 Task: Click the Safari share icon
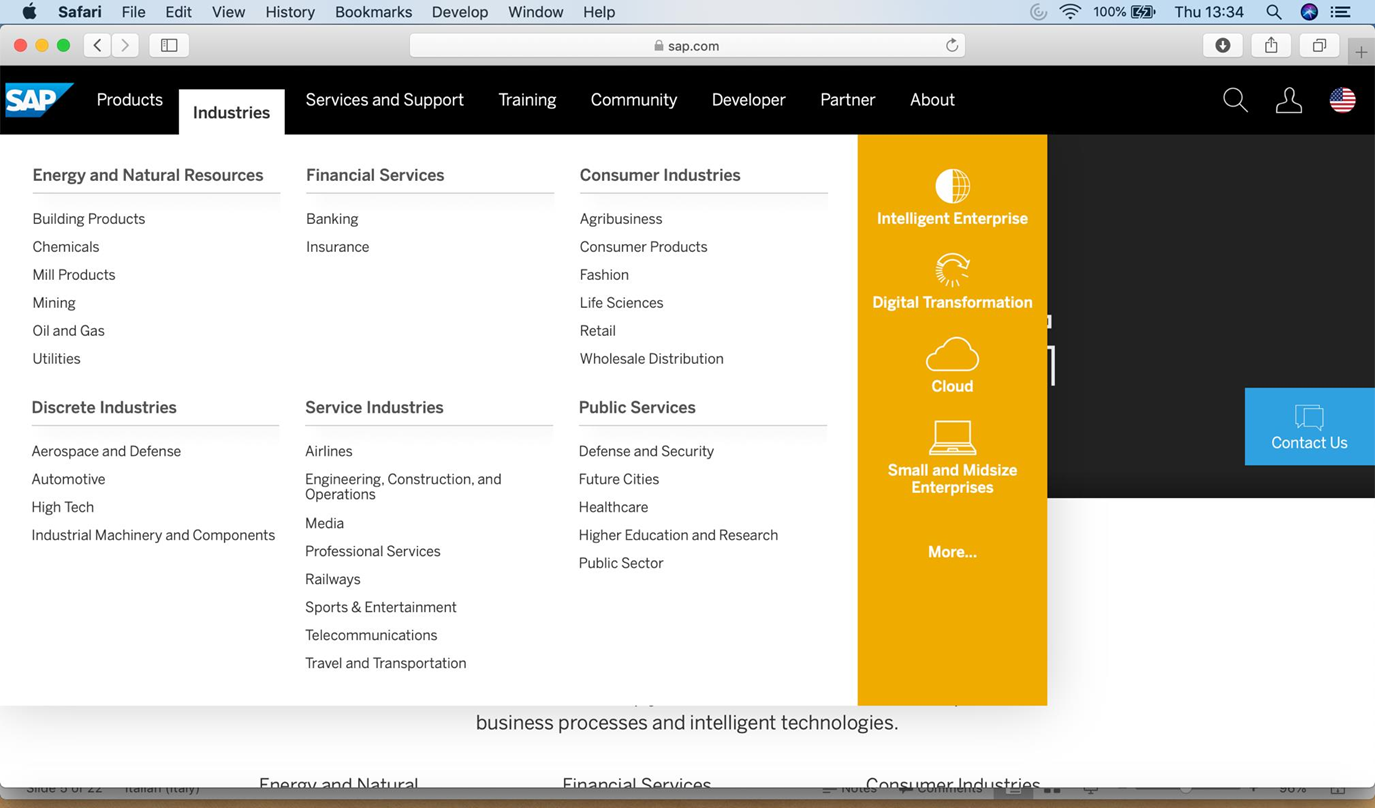pyautogui.click(x=1271, y=45)
